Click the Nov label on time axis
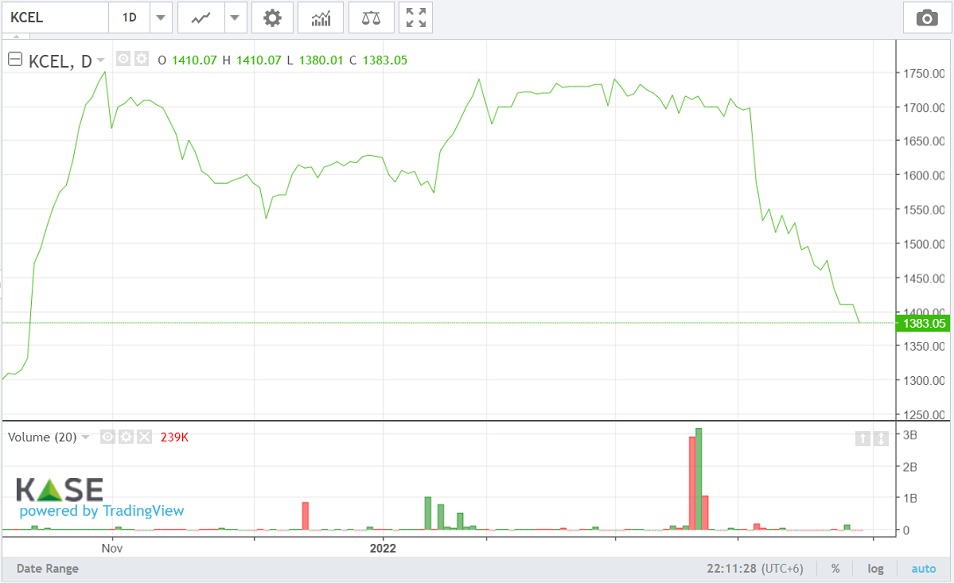The height and width of the screenshot is (583, 954). pos(112,548)
